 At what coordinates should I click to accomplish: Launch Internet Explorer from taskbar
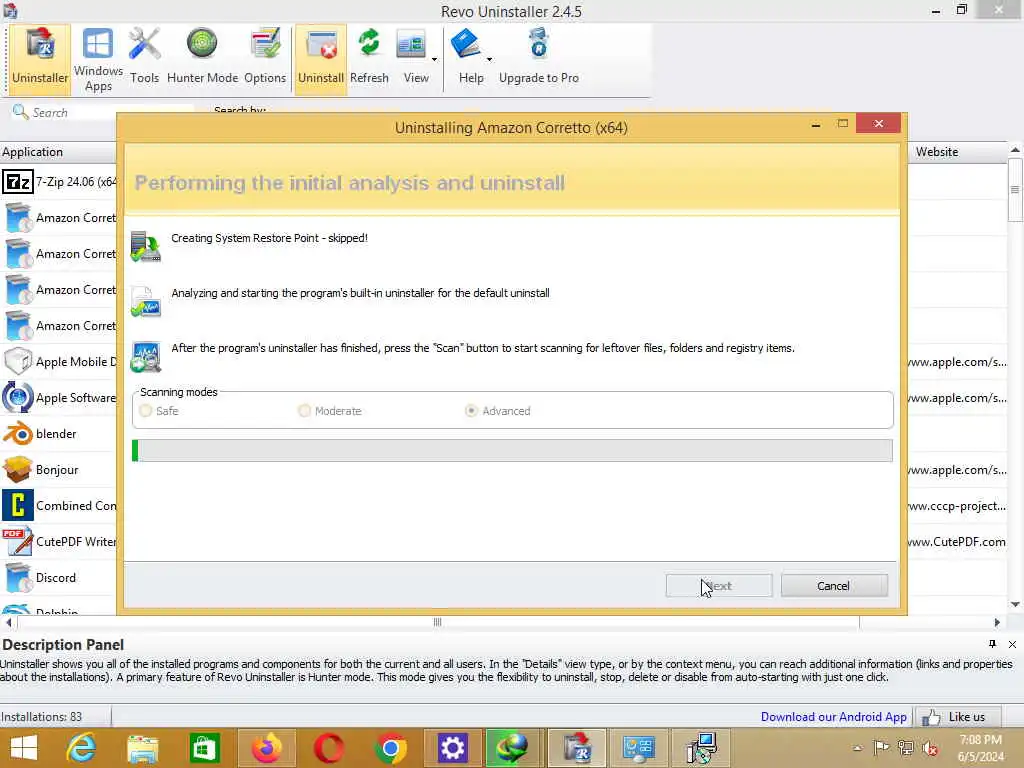[81, 748]
